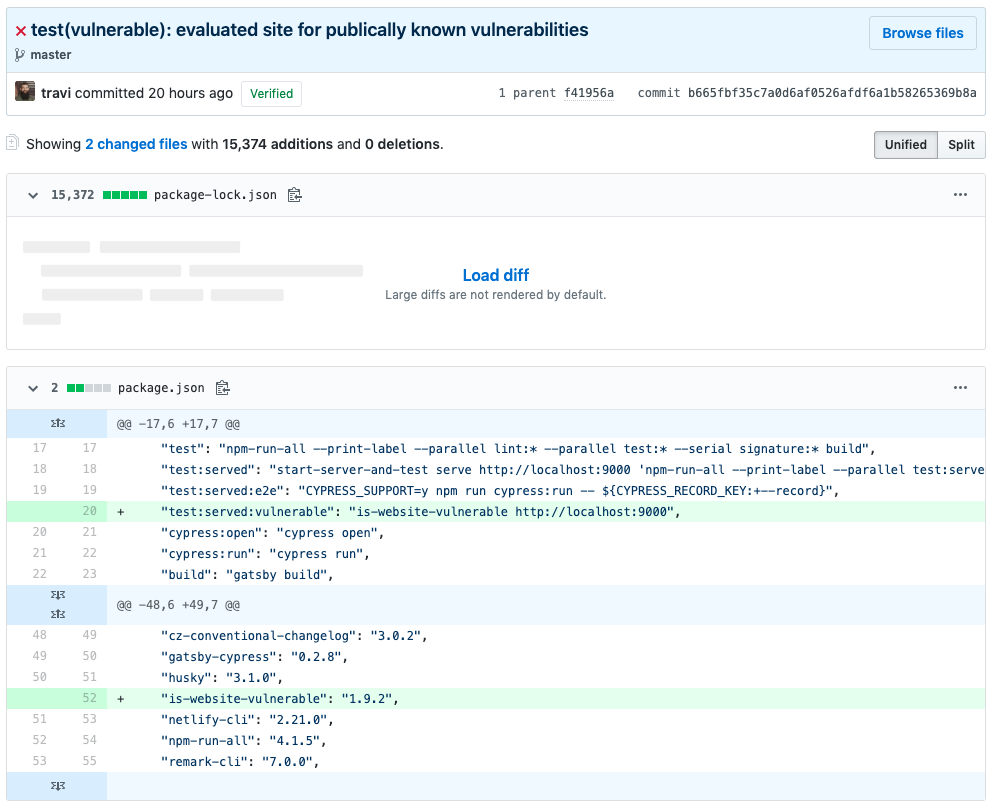Viewport: 994px width, 810px height.
Task: Switch to Split diff view
Action: pos(961,145)
